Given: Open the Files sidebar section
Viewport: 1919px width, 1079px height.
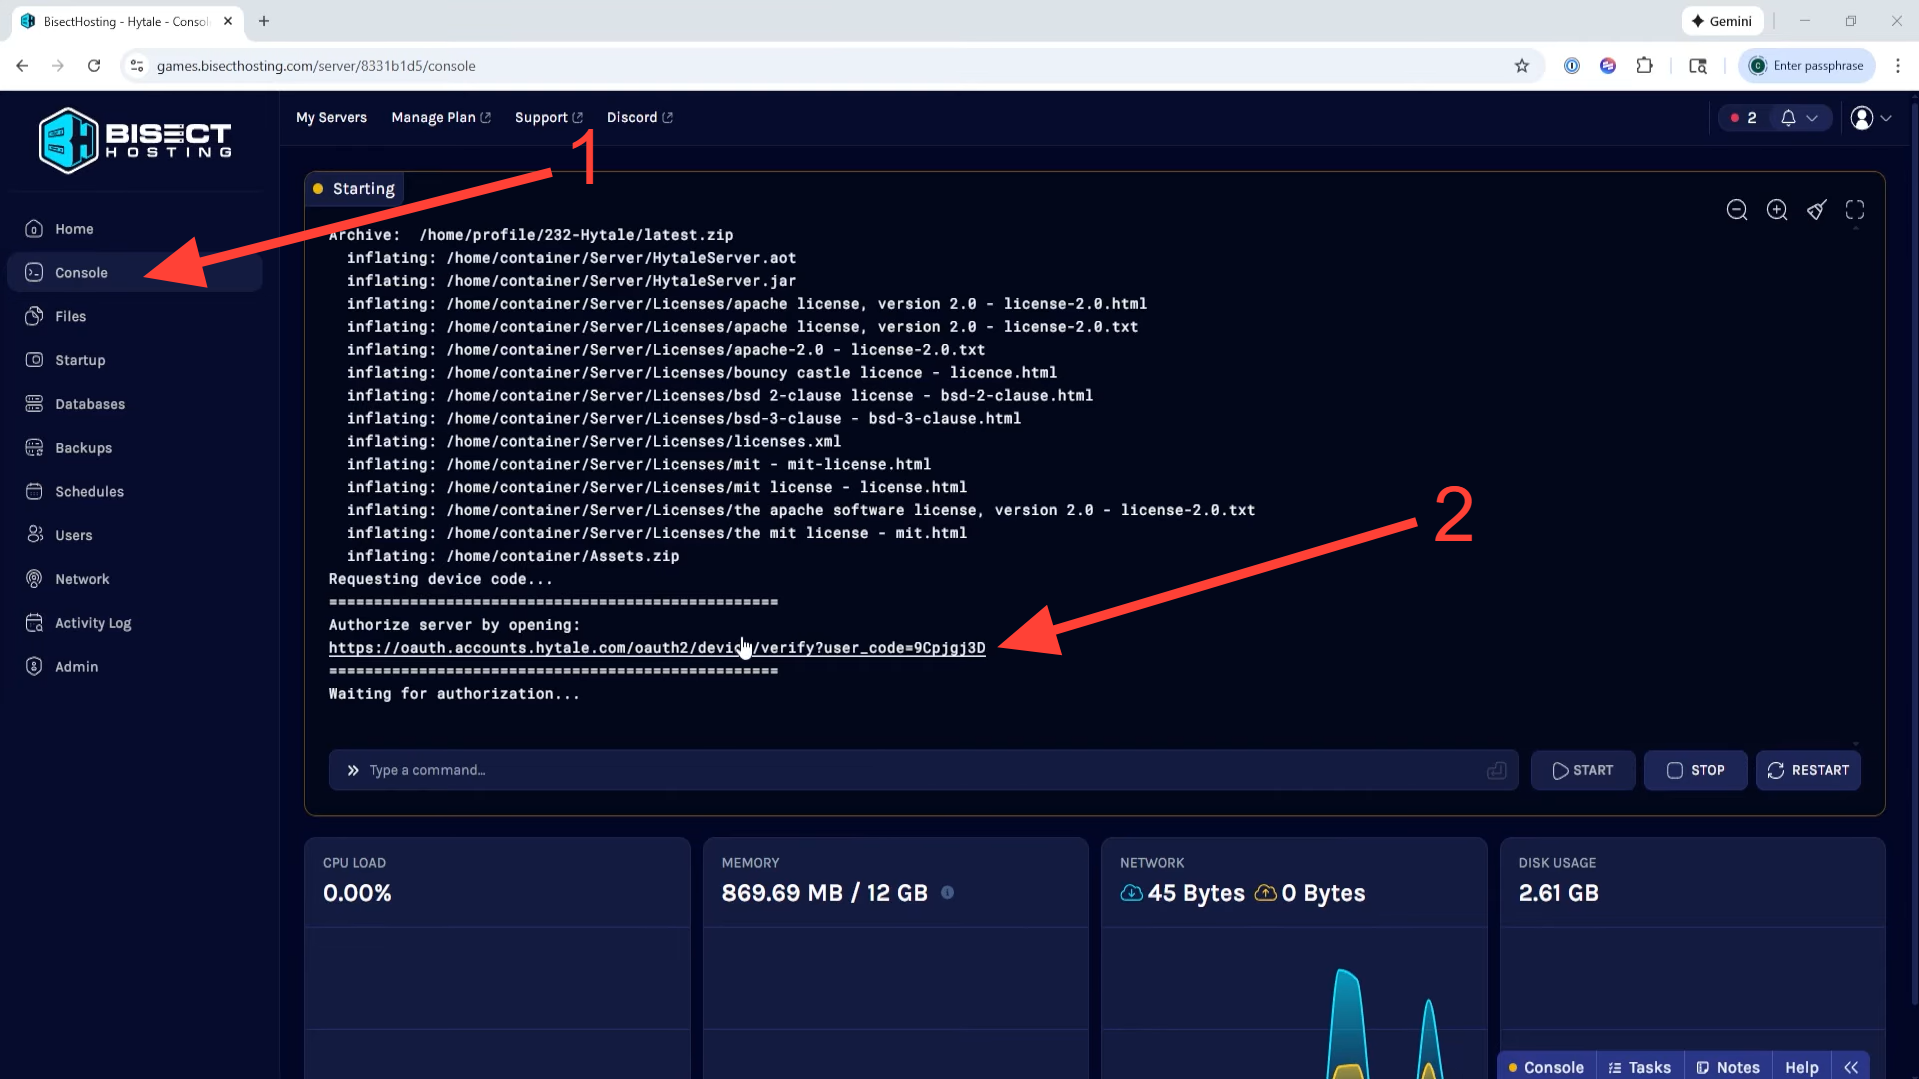Looking at the screenshot, I should click(70, 316).
